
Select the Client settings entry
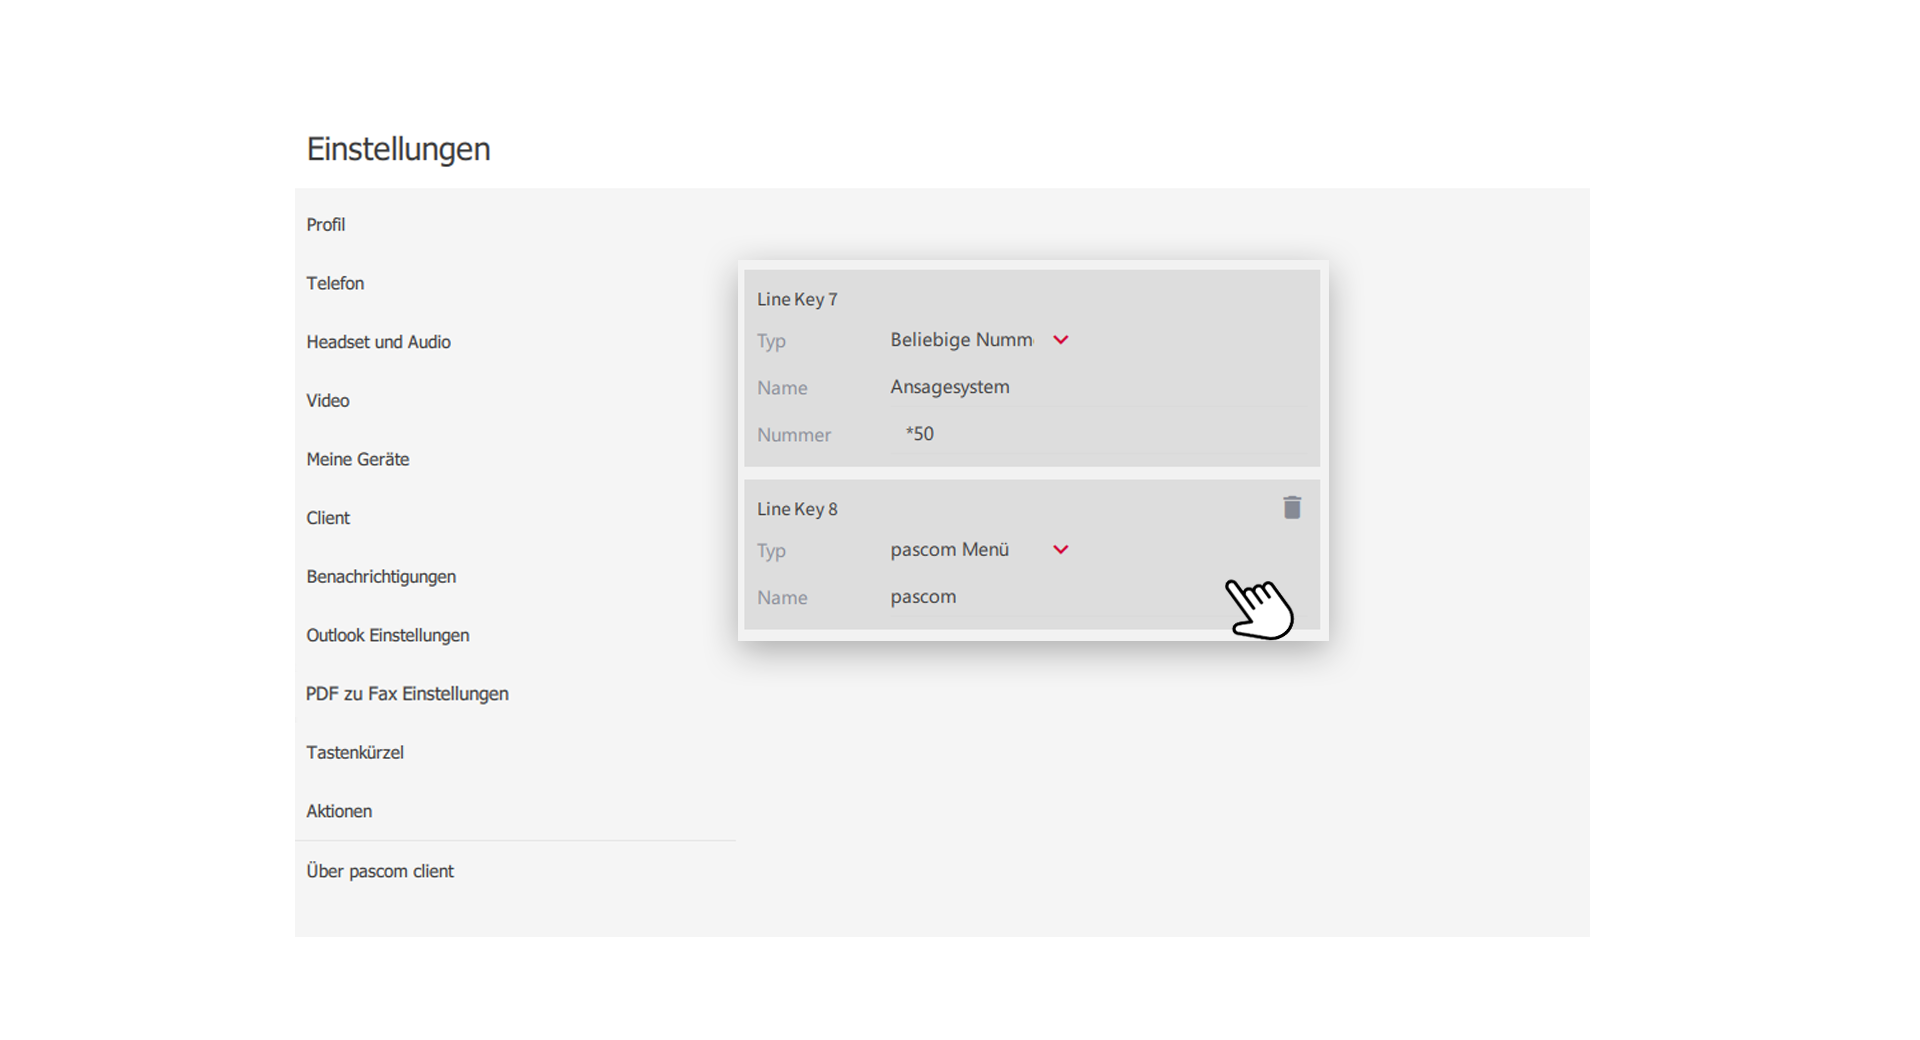pyautogui.click(x=328, y=518)
